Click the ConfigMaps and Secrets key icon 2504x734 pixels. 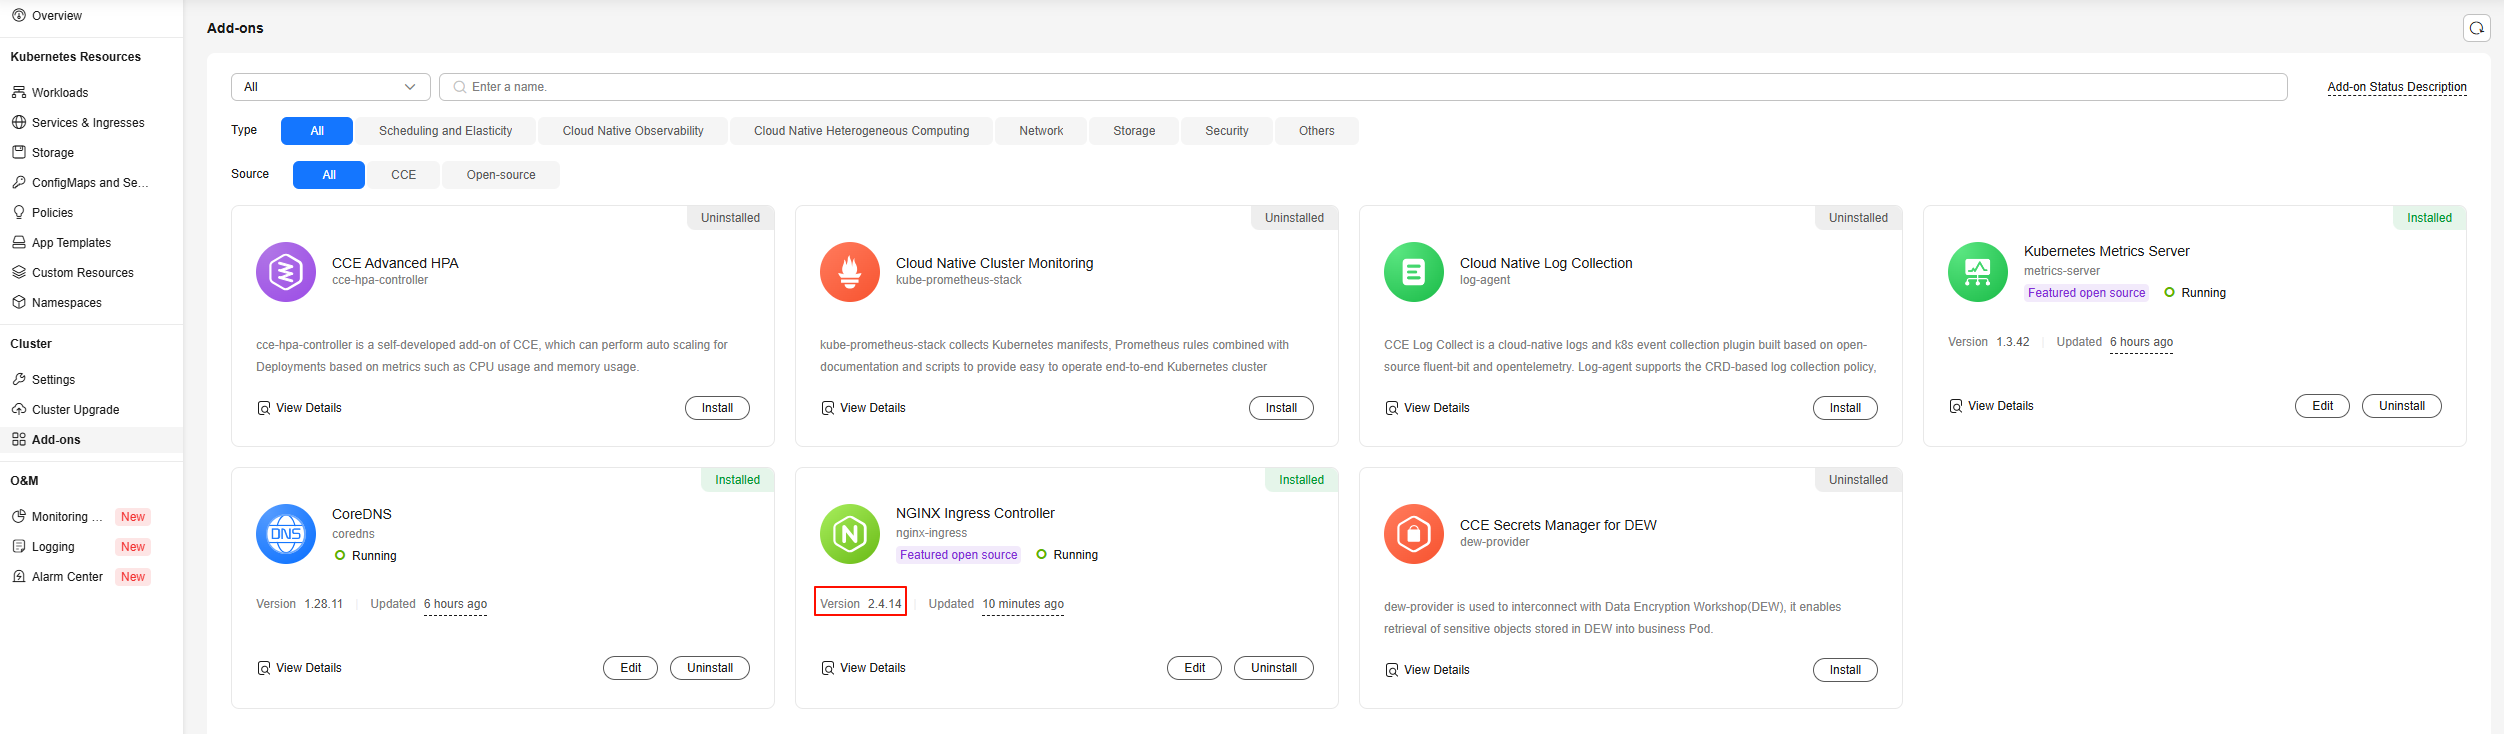(x=18, y=182)
